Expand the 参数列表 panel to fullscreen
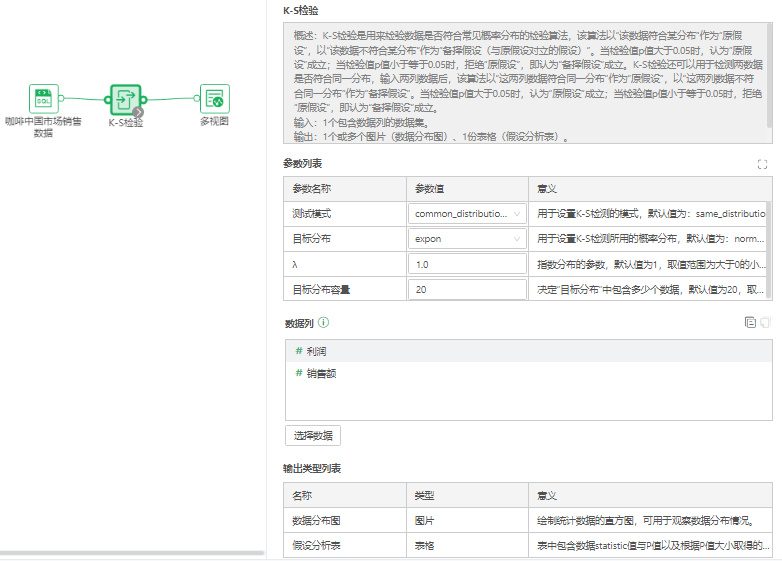The height and width of the screenshot is (561, 782). coord(763,164)
